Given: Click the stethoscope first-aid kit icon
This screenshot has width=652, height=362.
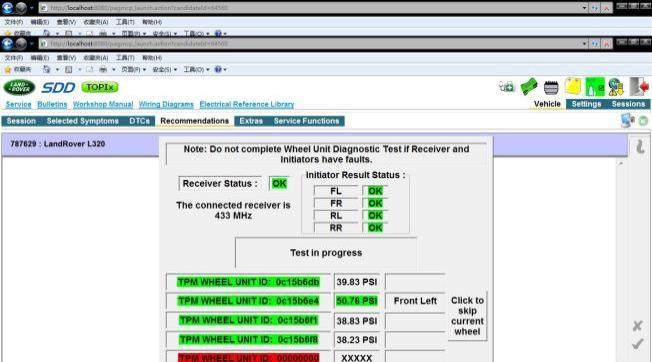Looking at the screenshot, I should pyautogui.click(x=507, y=87).
